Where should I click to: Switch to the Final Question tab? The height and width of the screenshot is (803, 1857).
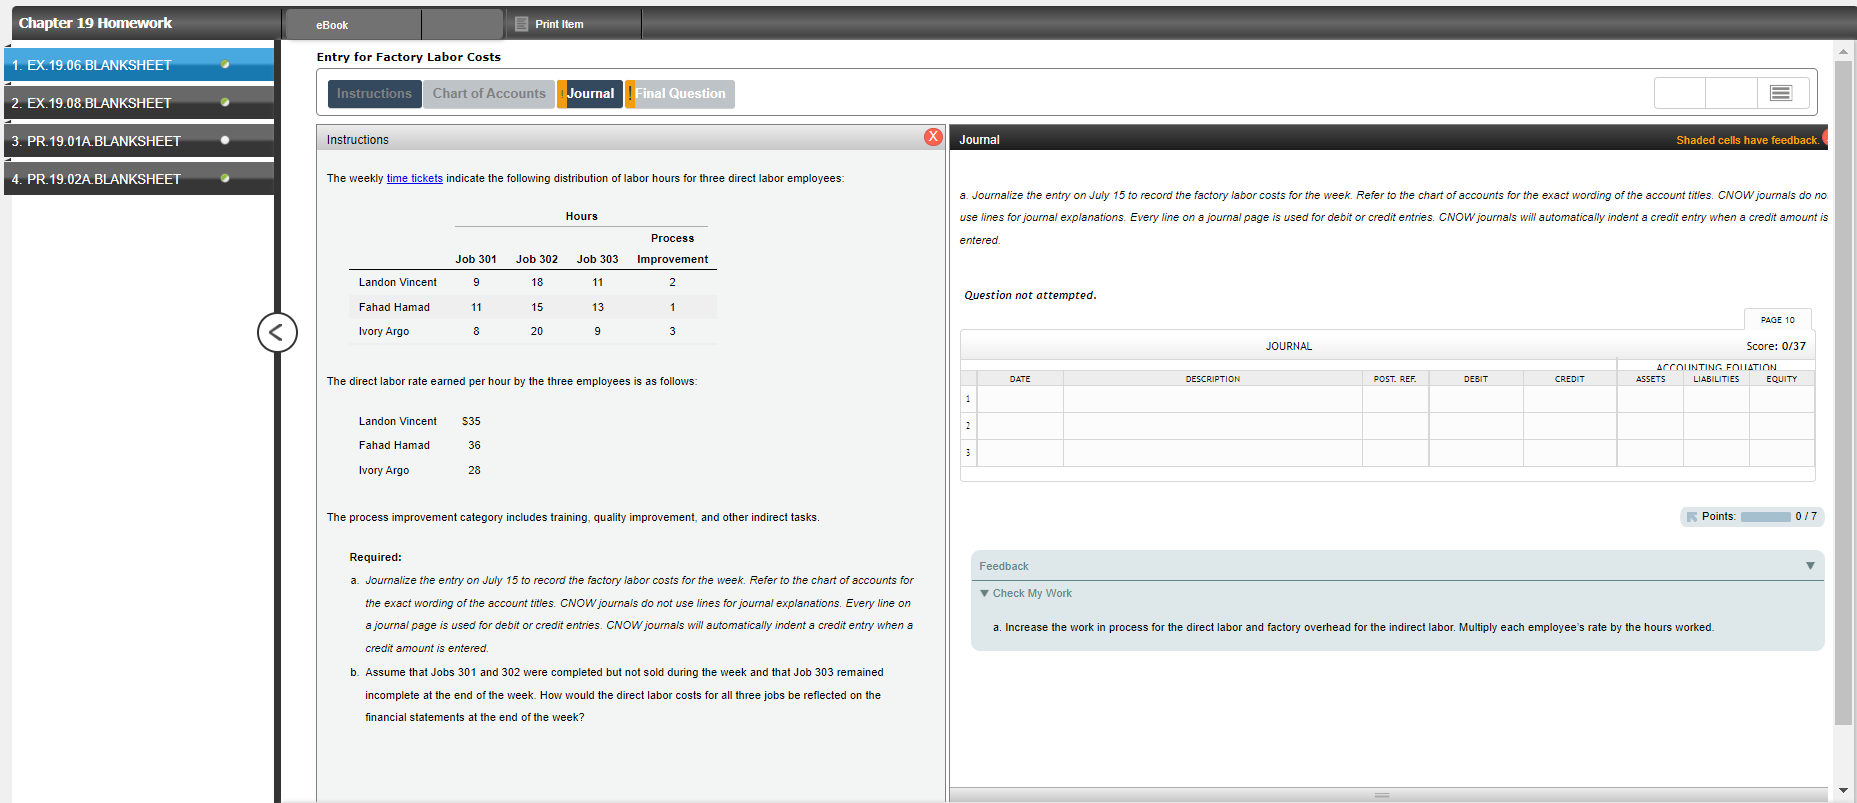680,94
